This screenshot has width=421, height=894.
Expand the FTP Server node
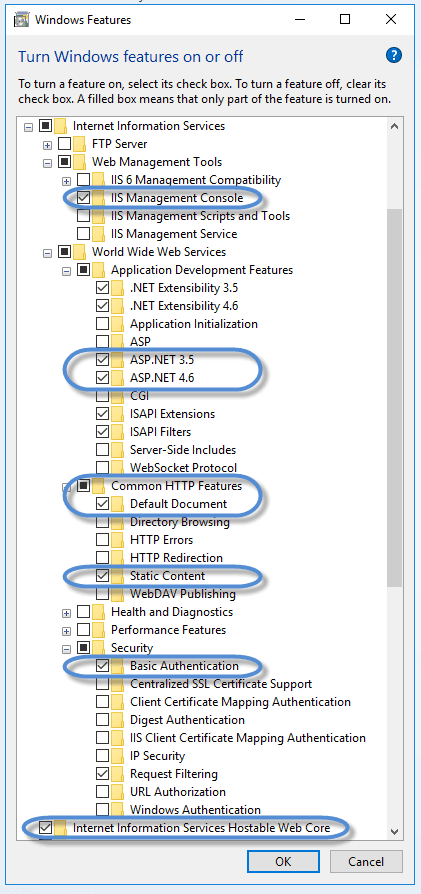coord(47,144)
